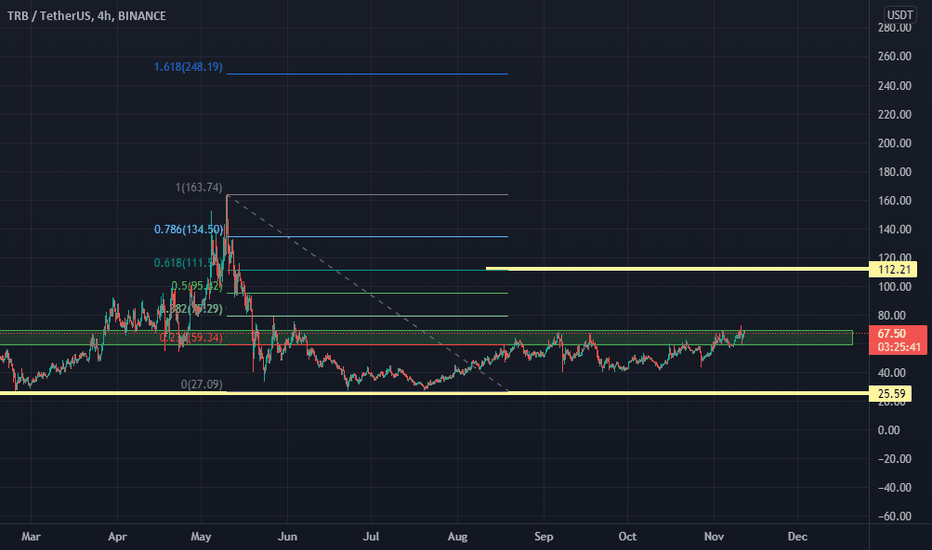This screenshot has width=932, height=550.
Task: Select the dashed Fibonacci trend line
Action: 367,293
